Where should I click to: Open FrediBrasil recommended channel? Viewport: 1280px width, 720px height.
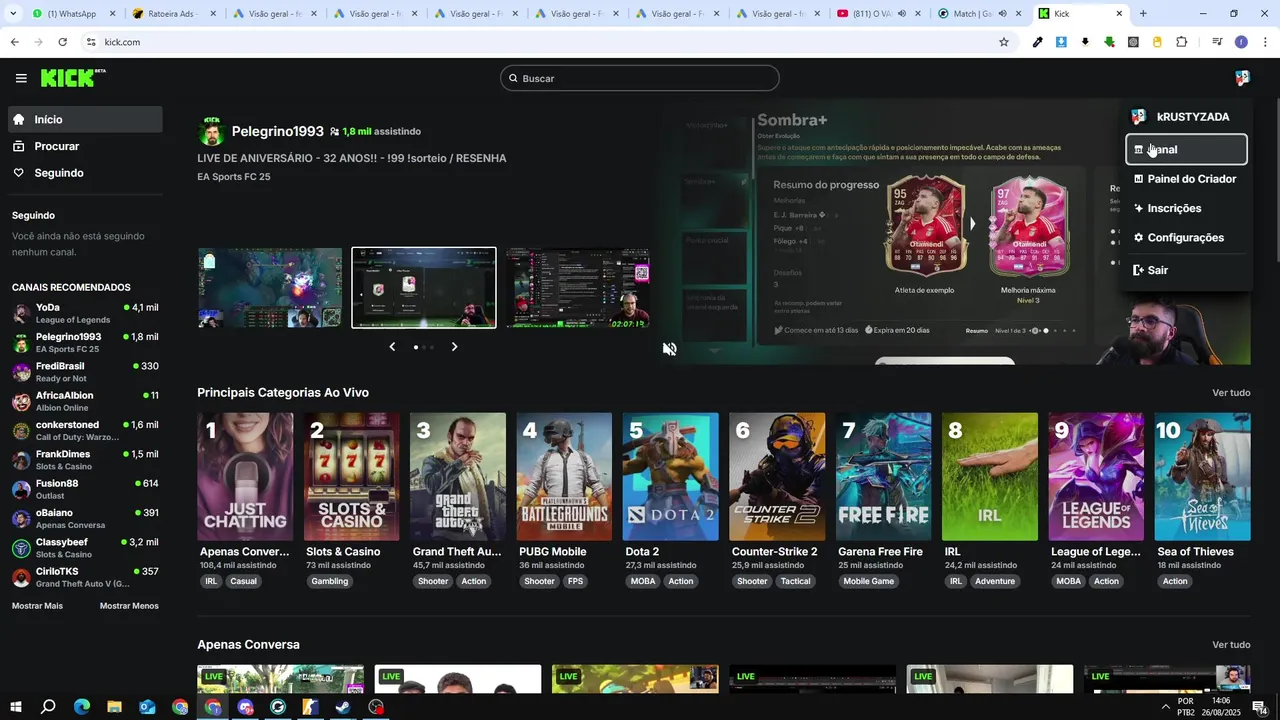(x=85, y=372)
